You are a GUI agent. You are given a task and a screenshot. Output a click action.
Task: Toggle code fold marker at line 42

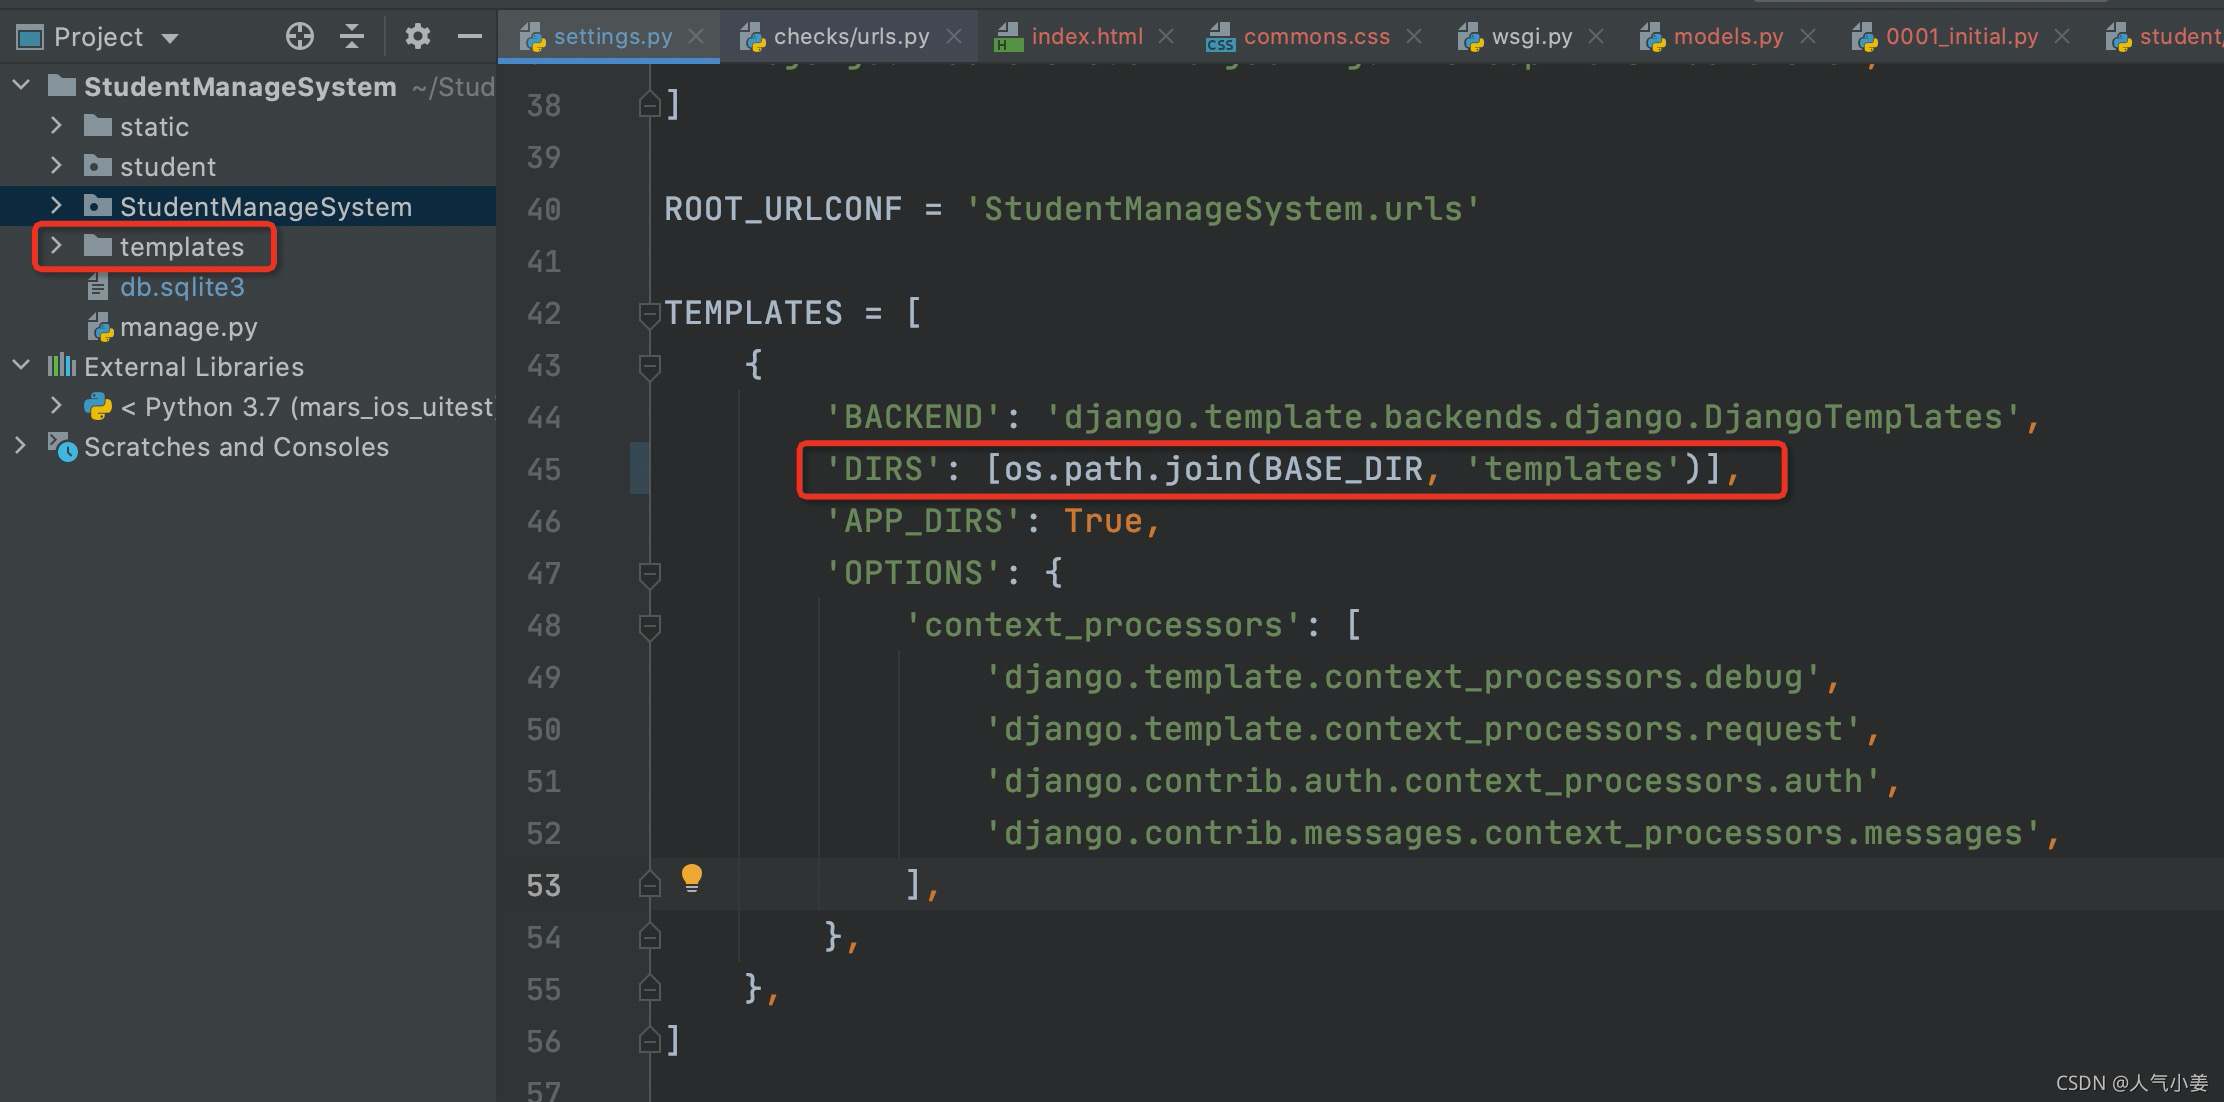click(x=649, y=314)
